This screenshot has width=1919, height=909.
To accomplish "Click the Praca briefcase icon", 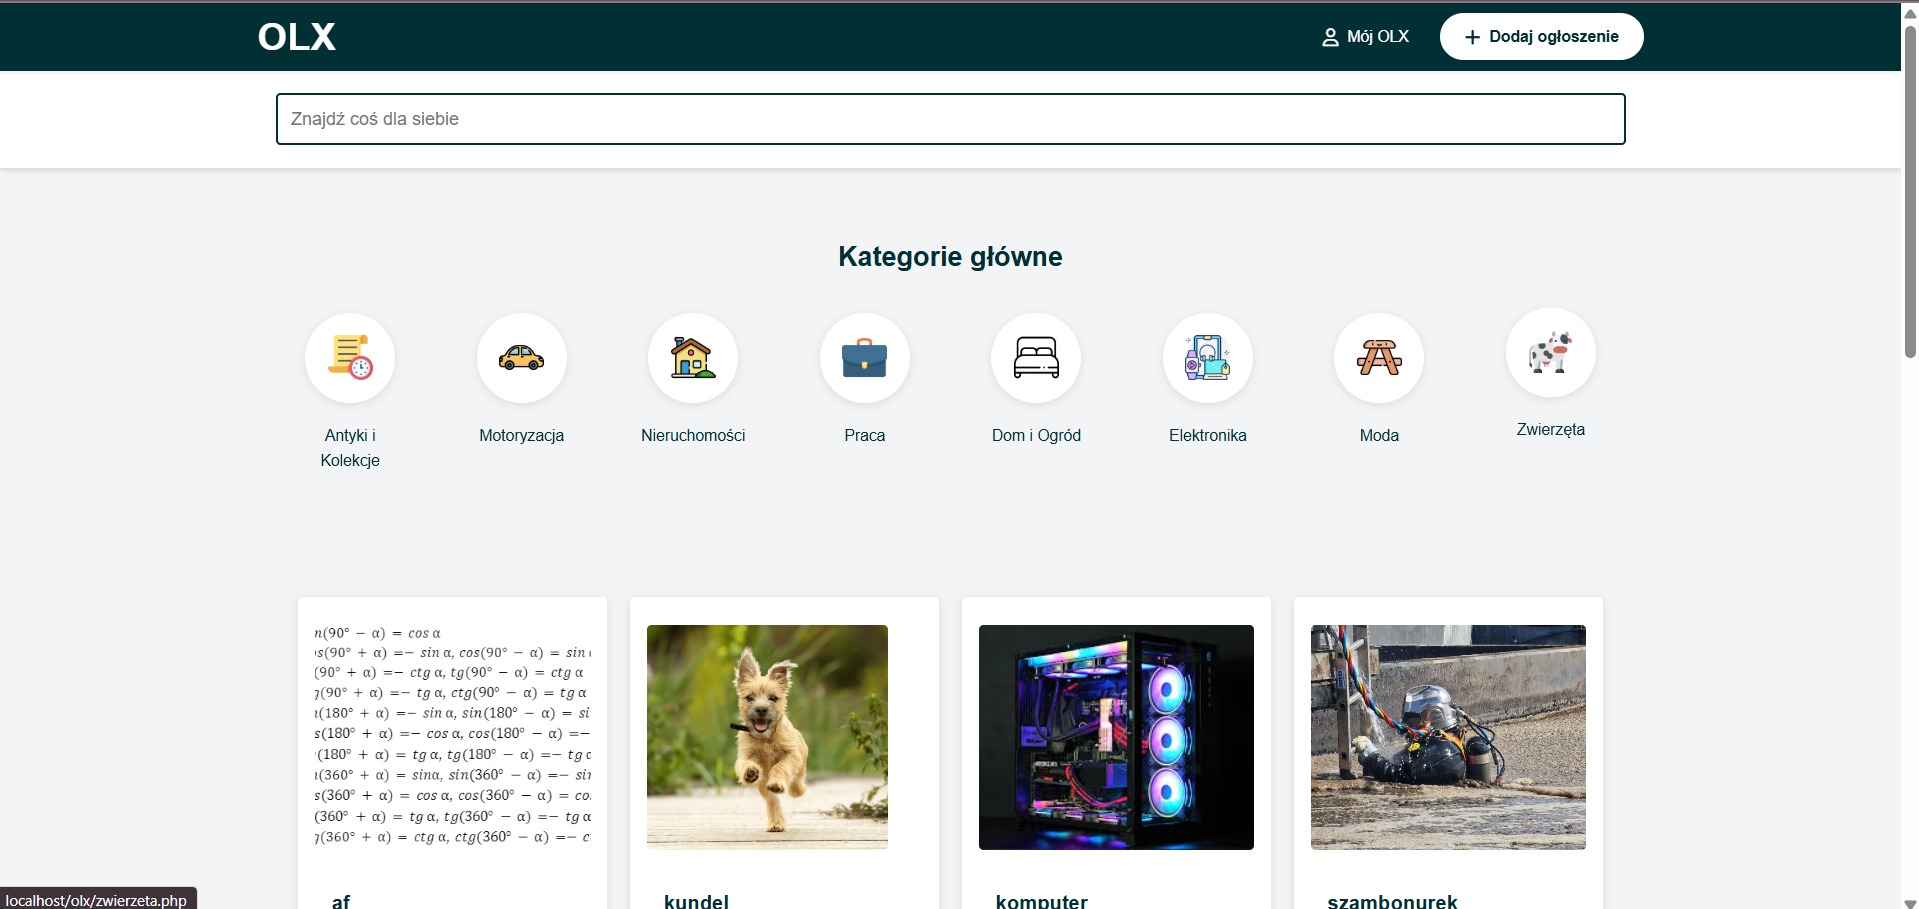I will pyautogui.click(x=864, y=358).
